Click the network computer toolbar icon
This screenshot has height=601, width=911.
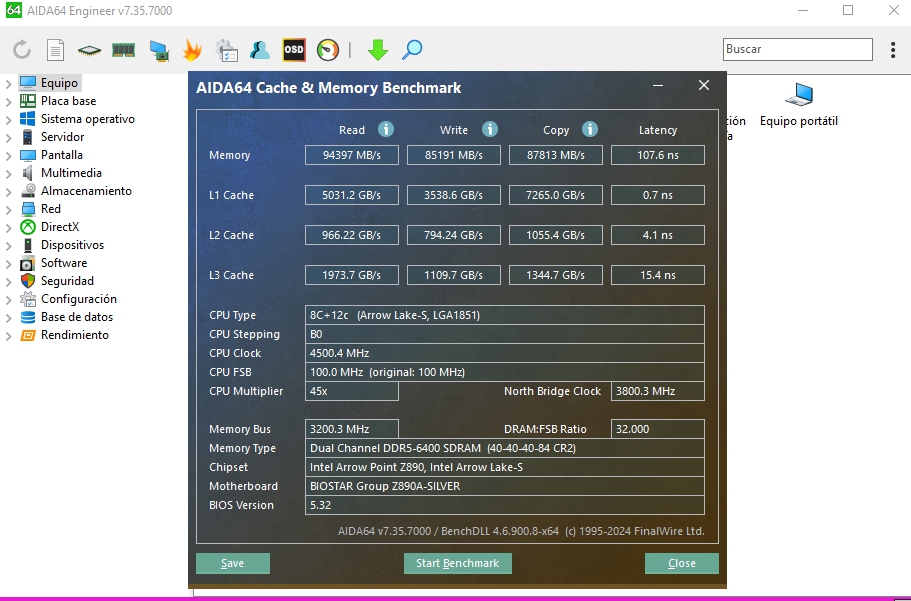pos(159,51)
